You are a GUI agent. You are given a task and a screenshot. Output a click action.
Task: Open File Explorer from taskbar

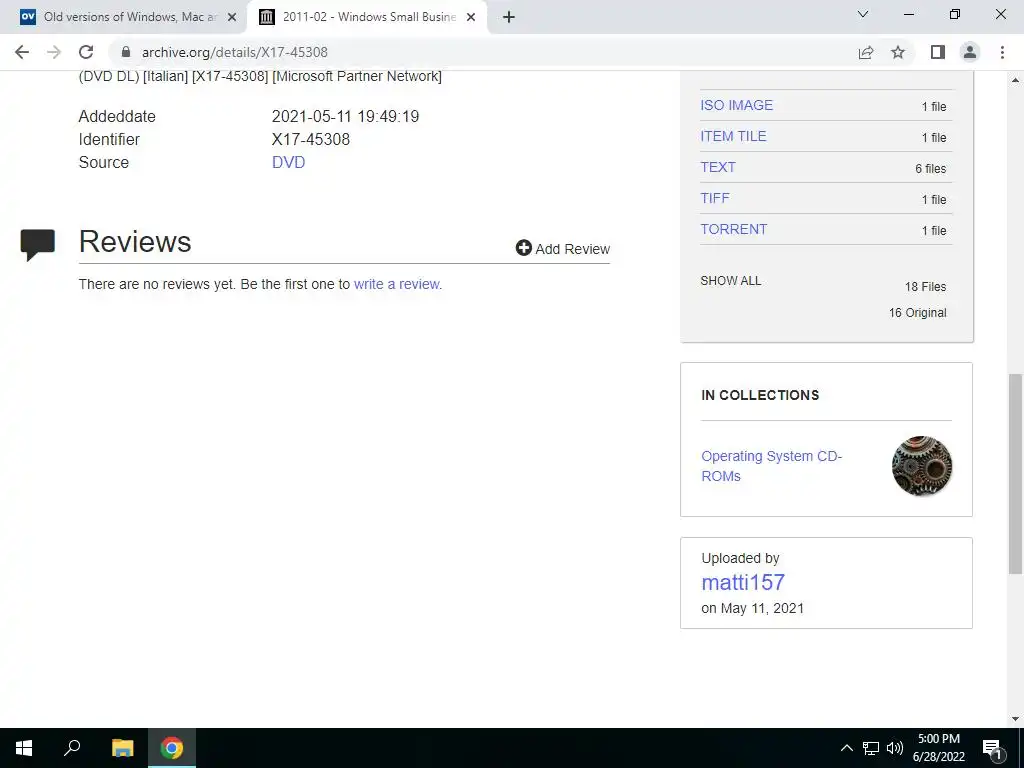click(123, 748)
